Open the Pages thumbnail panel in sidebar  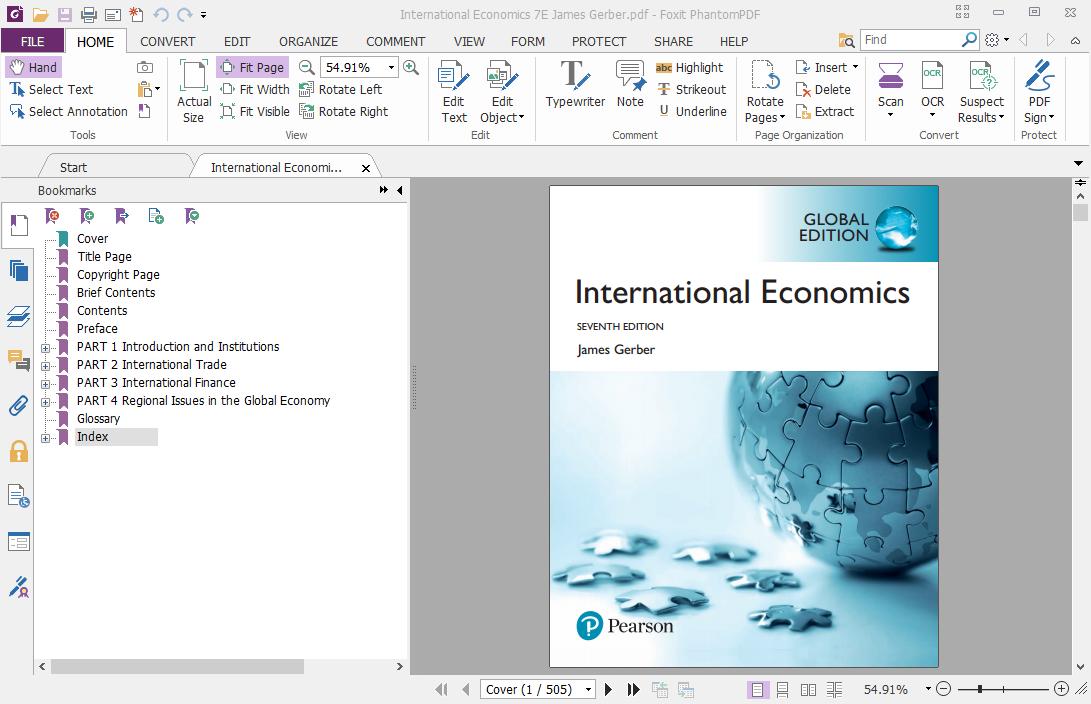click(x=18, y=270)
